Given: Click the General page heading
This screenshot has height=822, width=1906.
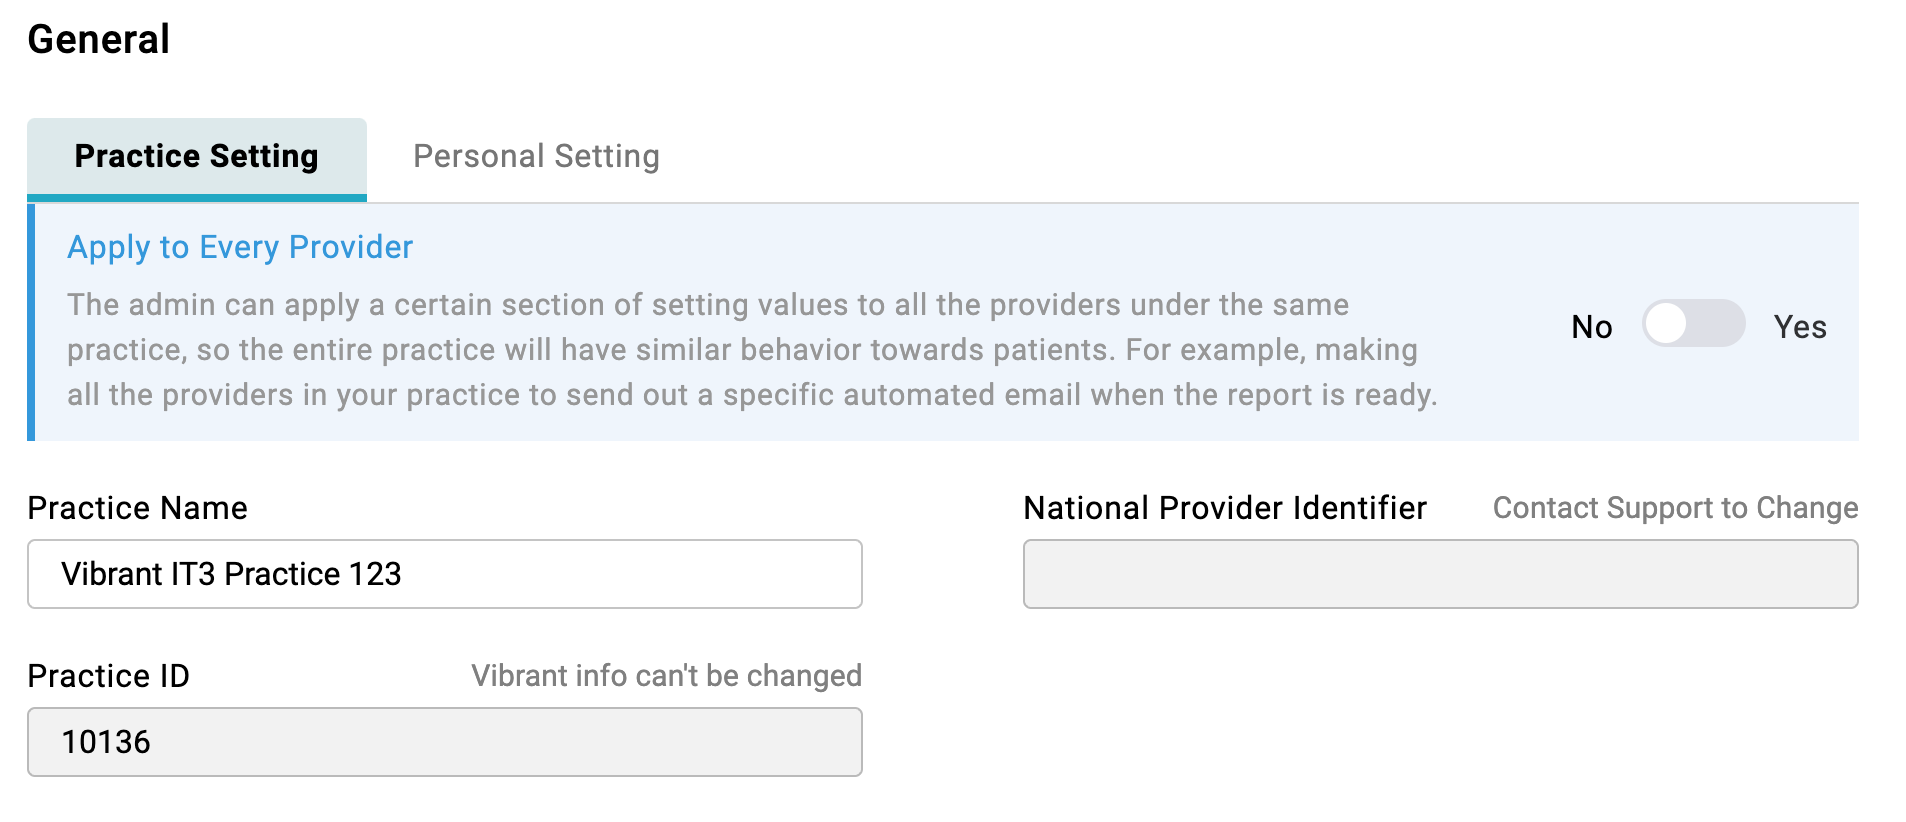Looking at the screenshot, I should point(99,40).
